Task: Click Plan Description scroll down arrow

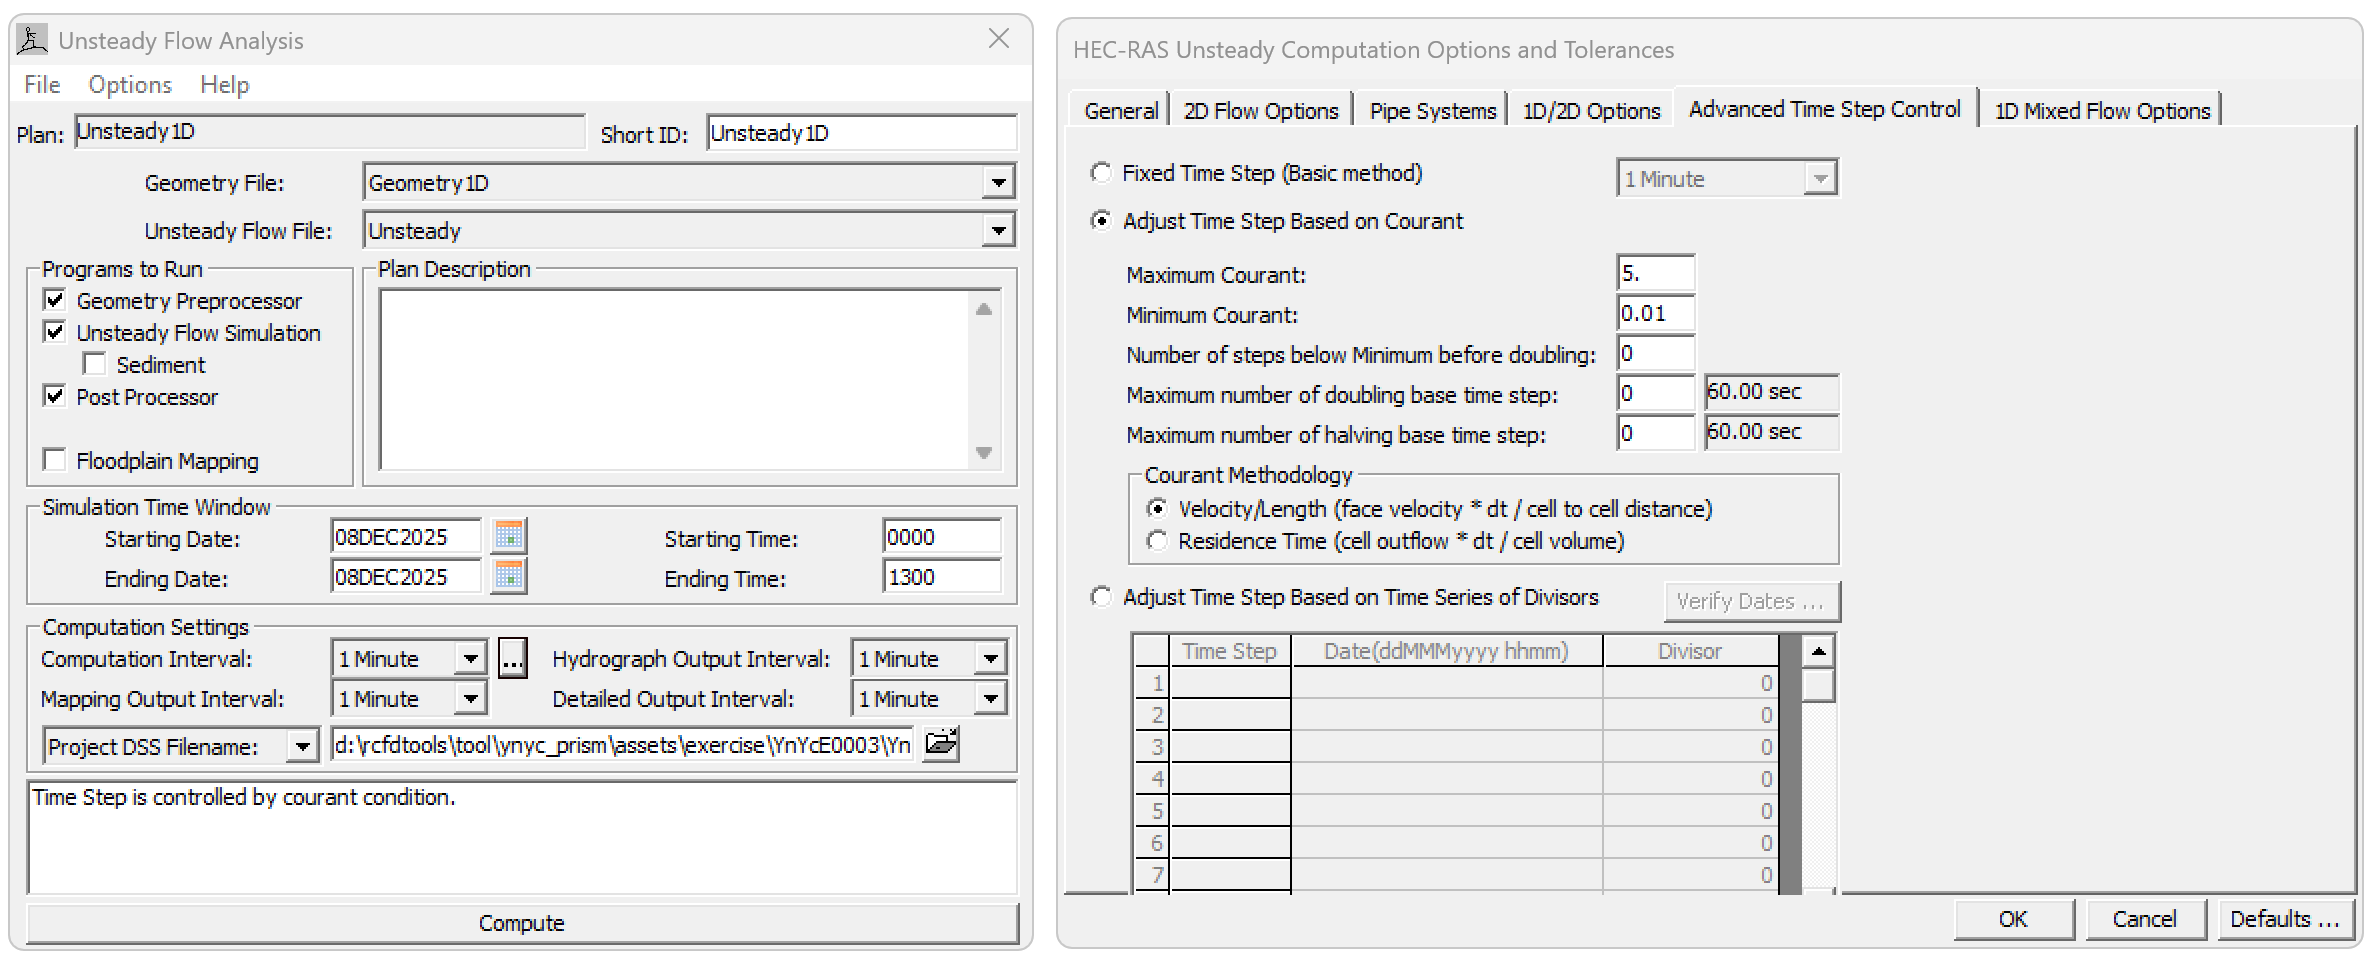Action: 984,452
